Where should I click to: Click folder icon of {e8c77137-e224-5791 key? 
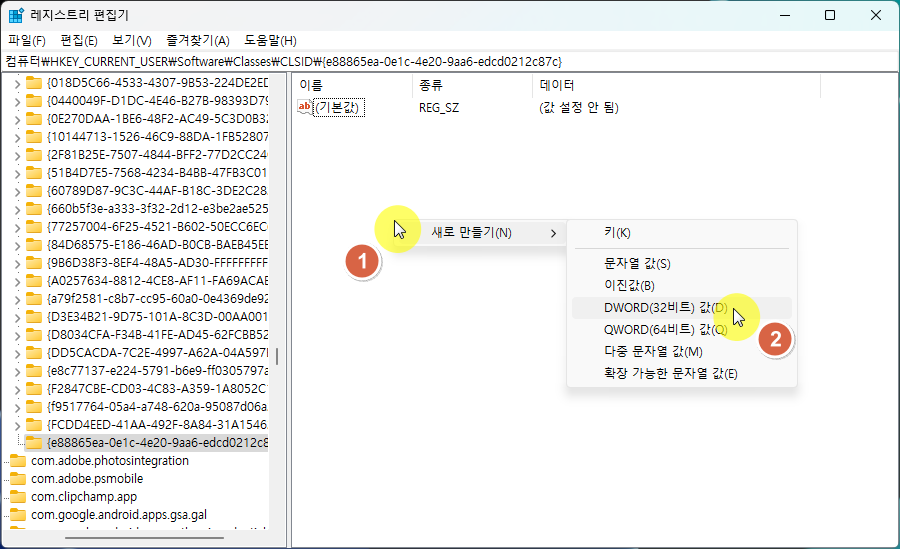[34, 370]
